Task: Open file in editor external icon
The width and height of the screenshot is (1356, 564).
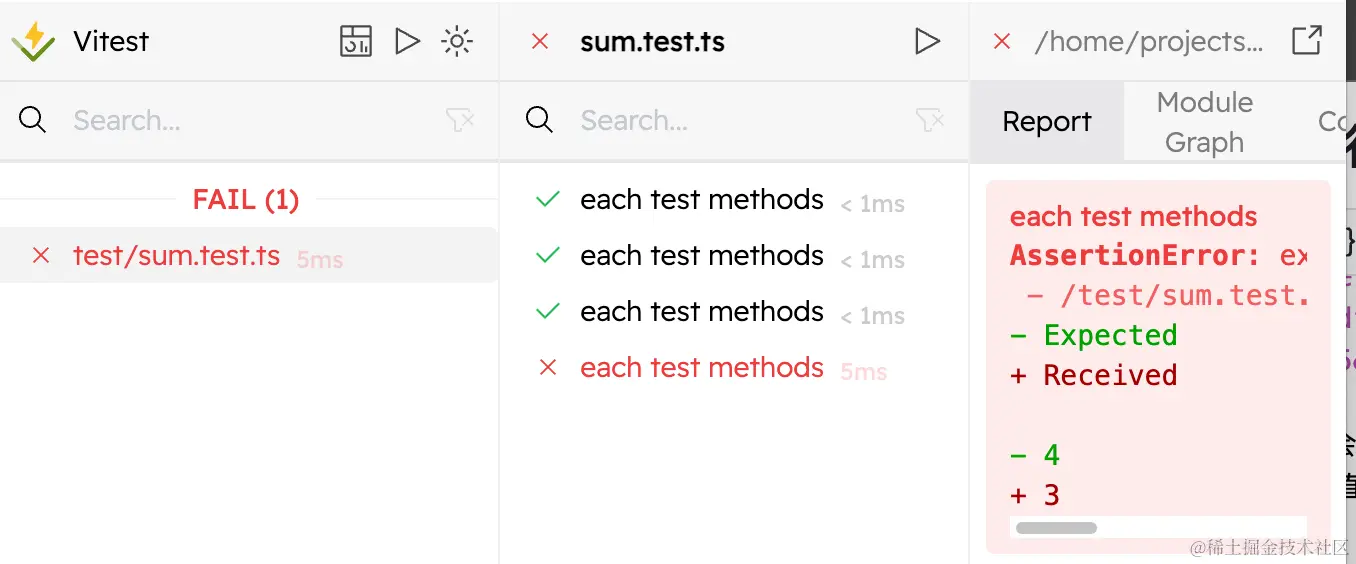Action: [x=1307, y=41]
